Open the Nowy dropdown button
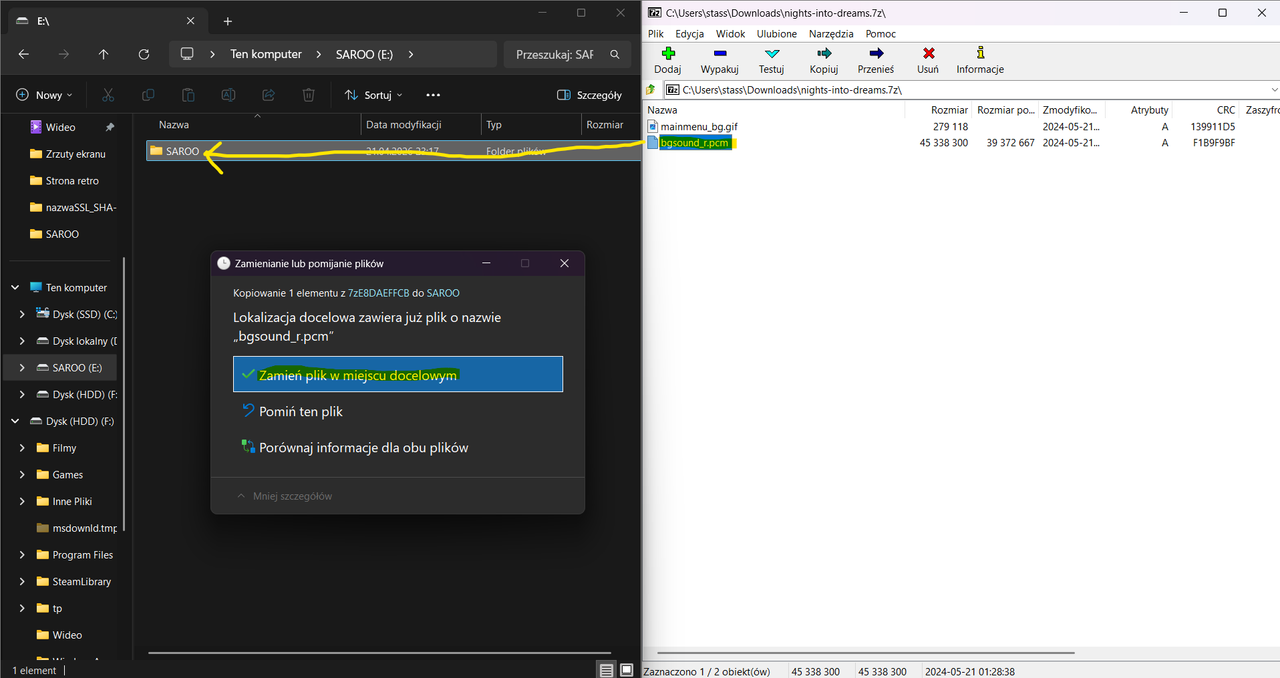 coord(44,95)
